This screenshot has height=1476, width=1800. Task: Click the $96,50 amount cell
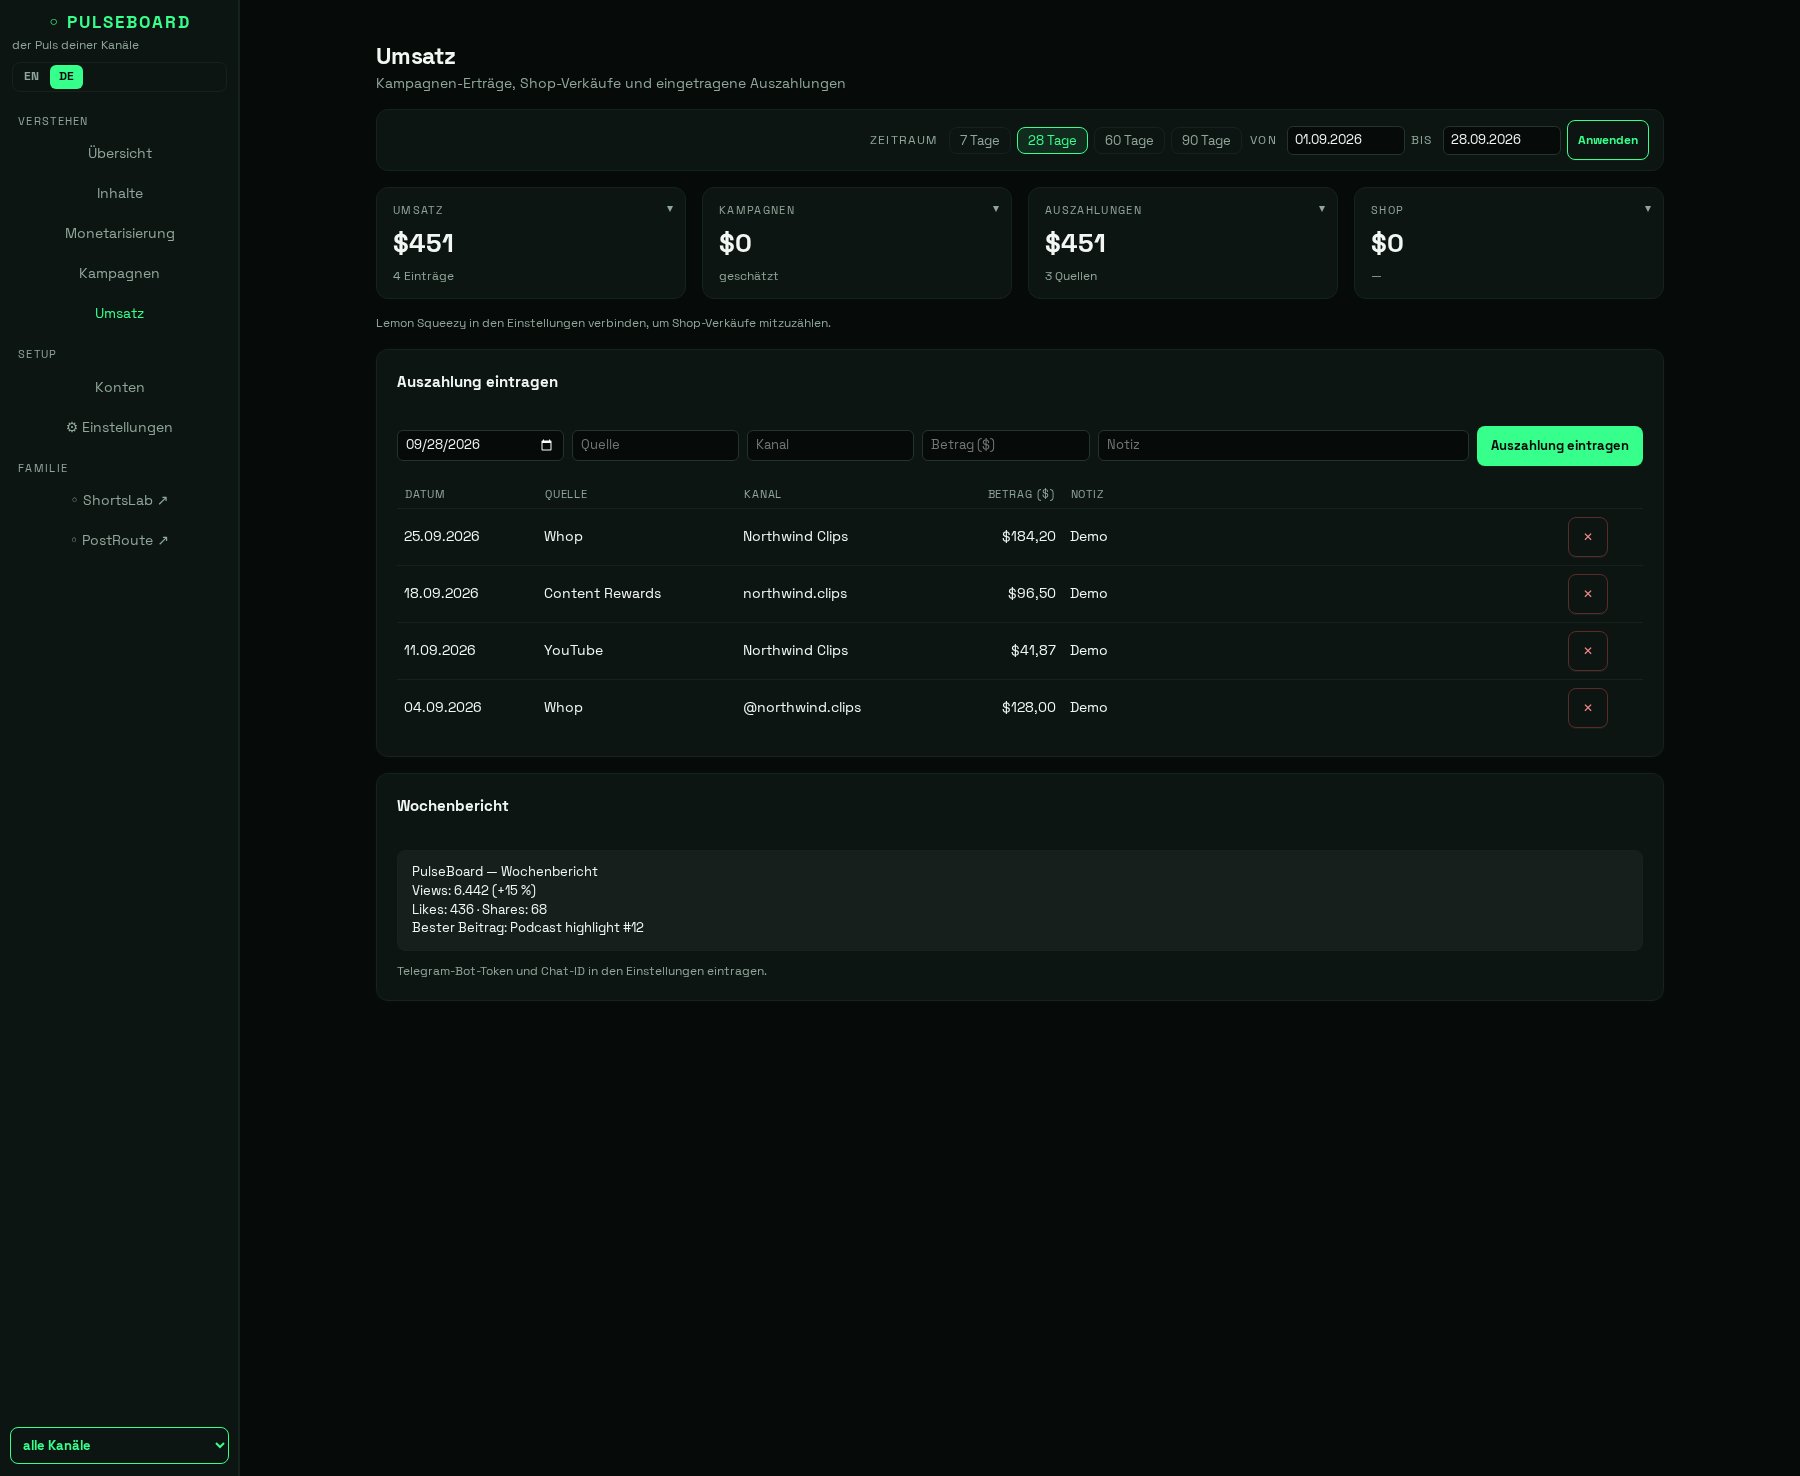point(1032,594)
